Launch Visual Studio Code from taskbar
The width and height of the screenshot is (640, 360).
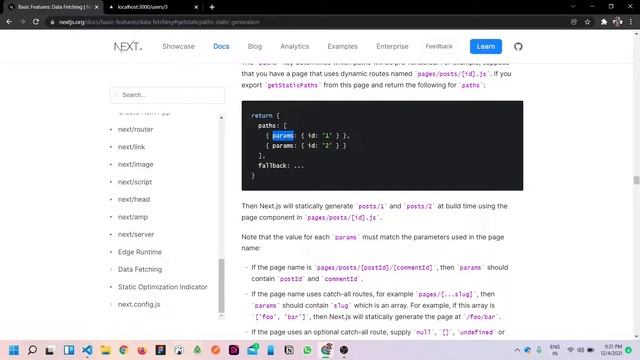click(87, 350)
